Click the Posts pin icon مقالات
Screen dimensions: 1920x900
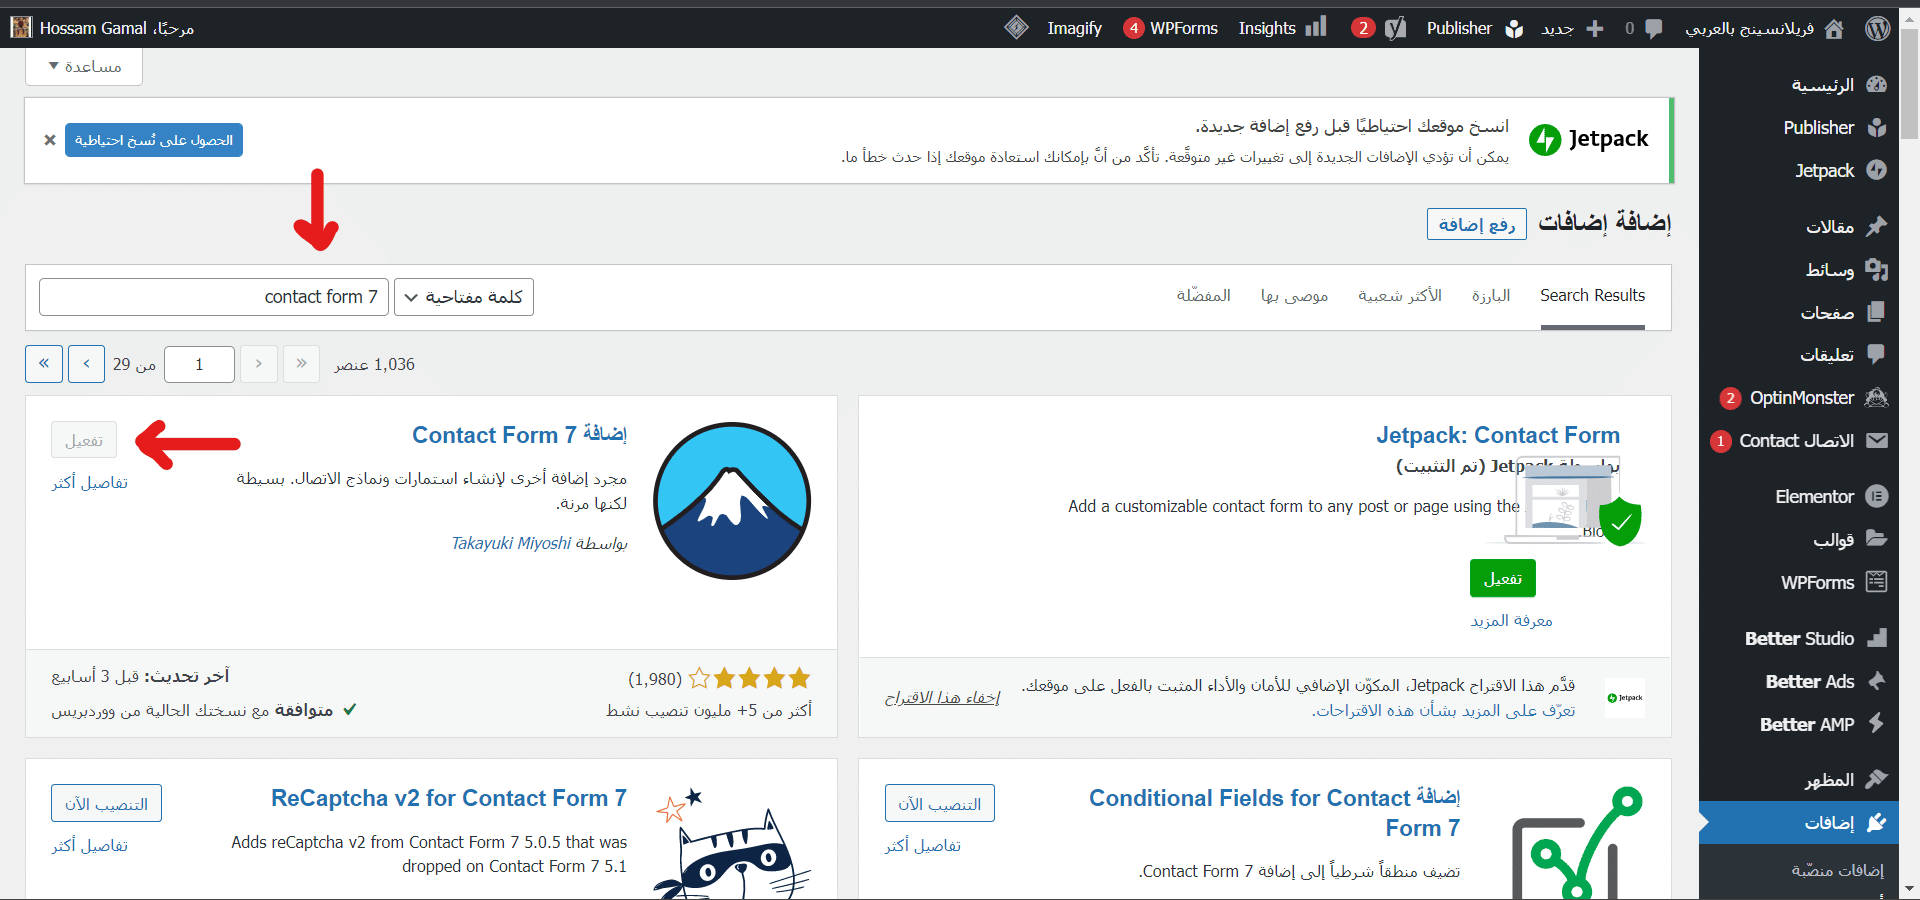tap(1876, 226)
